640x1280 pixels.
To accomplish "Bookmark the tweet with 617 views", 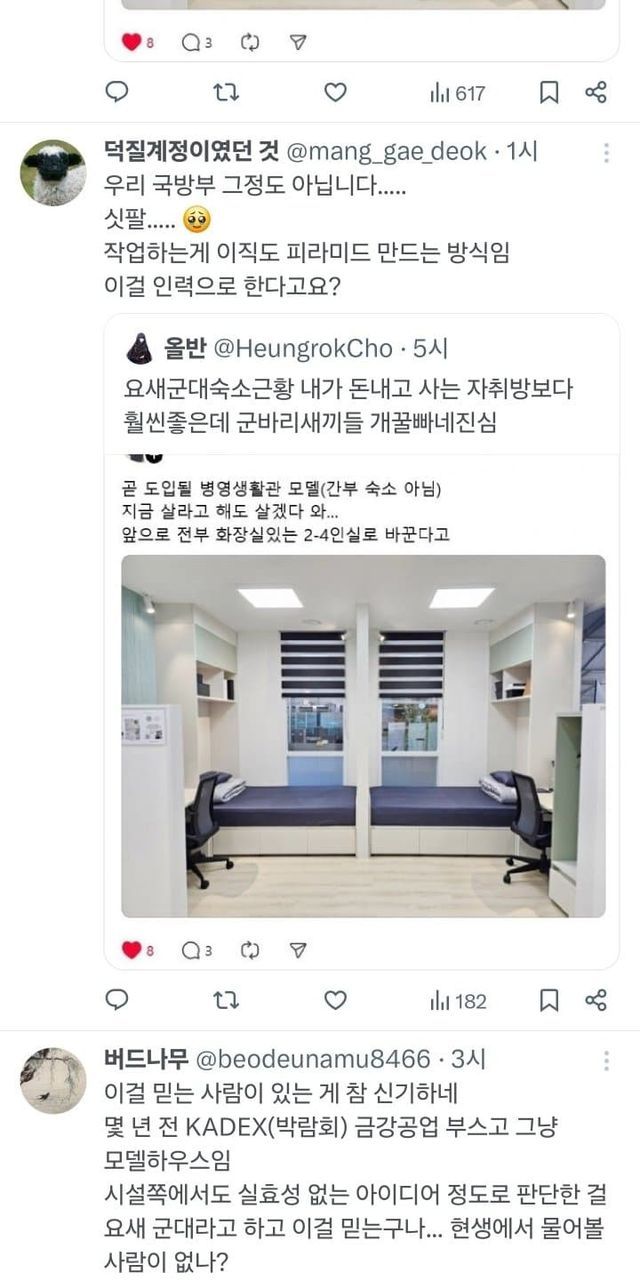I will tap(549, 93).
